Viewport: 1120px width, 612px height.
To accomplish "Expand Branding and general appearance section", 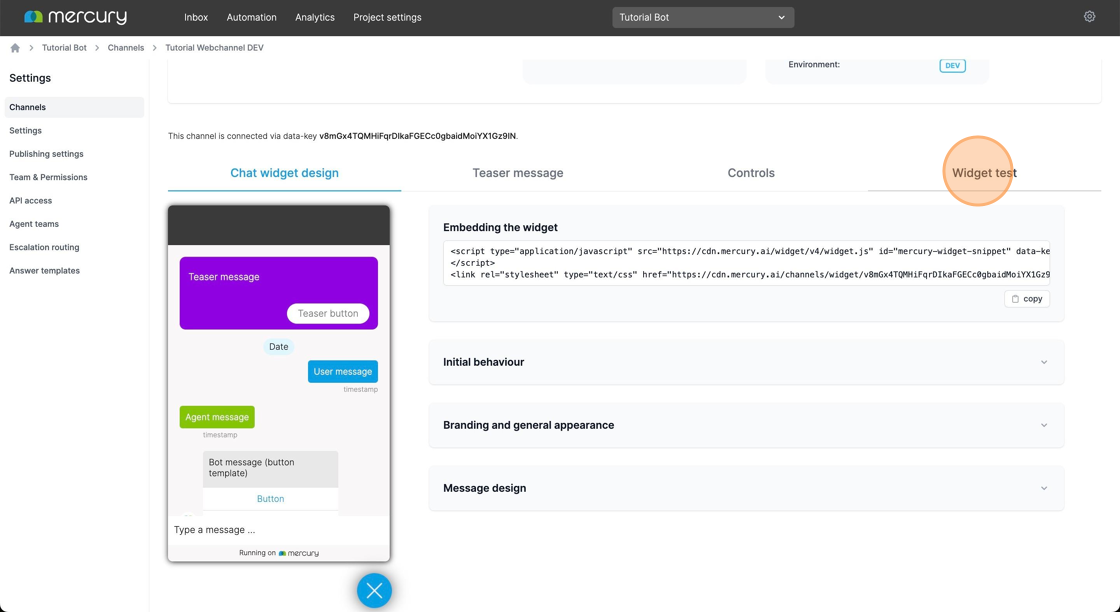I will 746,425.
